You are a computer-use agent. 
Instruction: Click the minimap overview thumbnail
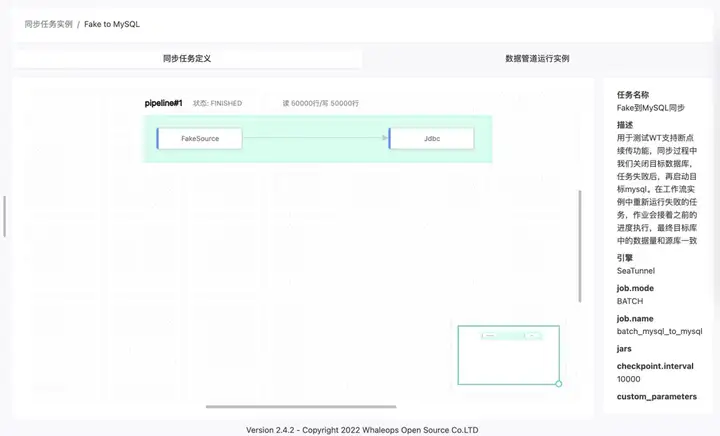pos(508,355)
